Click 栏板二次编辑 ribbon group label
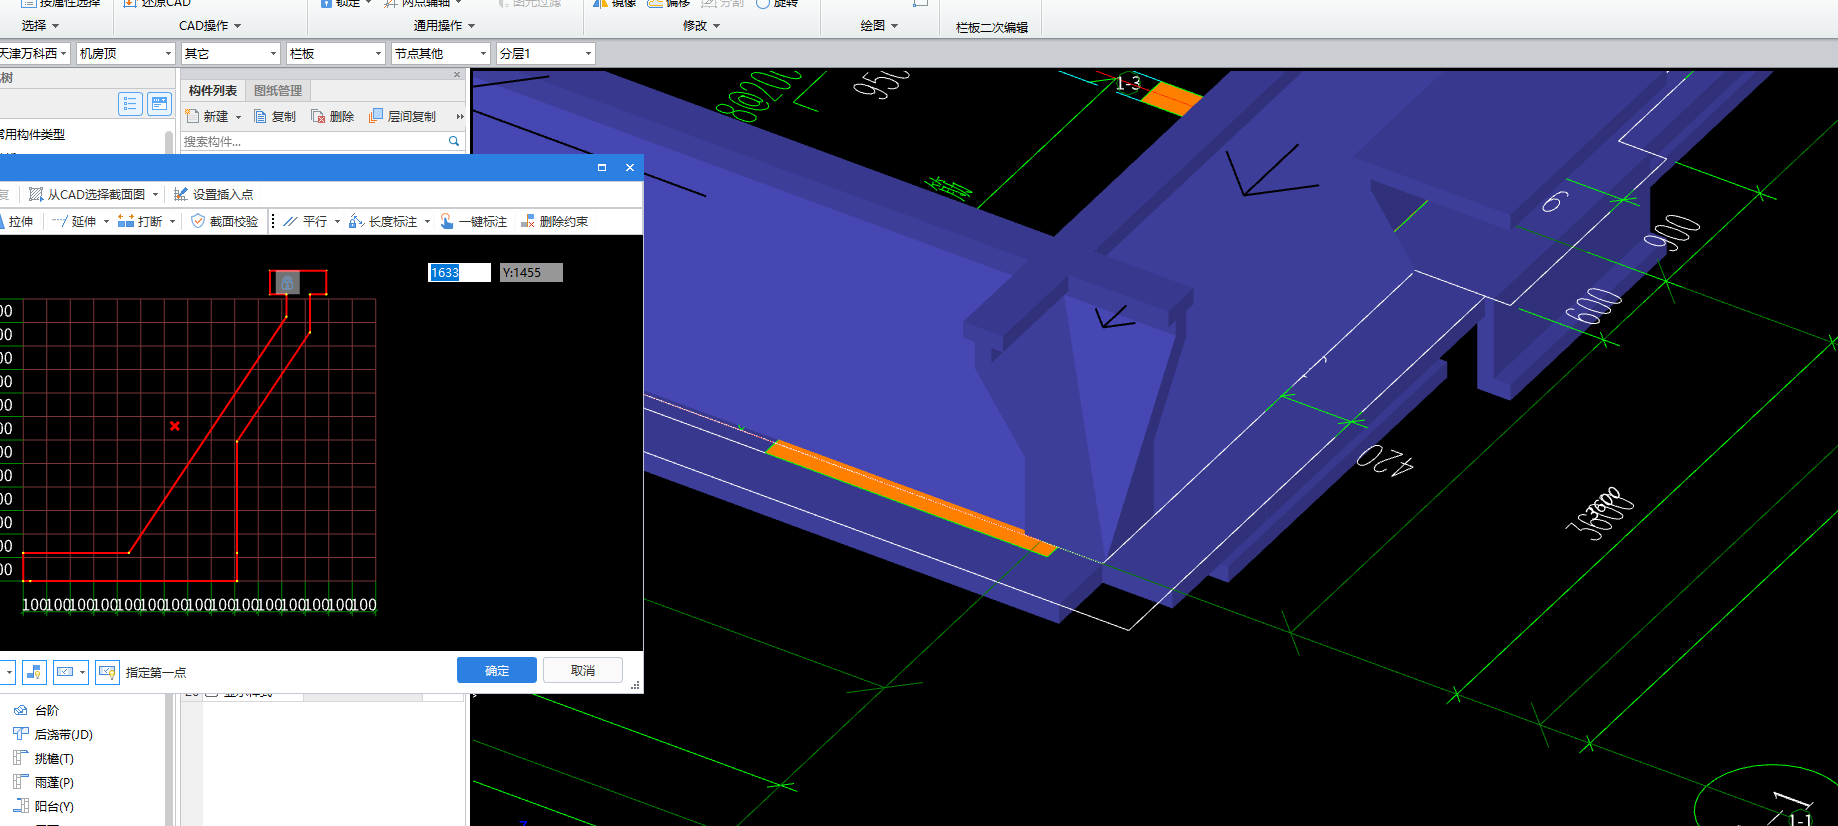1838x826 pixels. pos(992,27)
